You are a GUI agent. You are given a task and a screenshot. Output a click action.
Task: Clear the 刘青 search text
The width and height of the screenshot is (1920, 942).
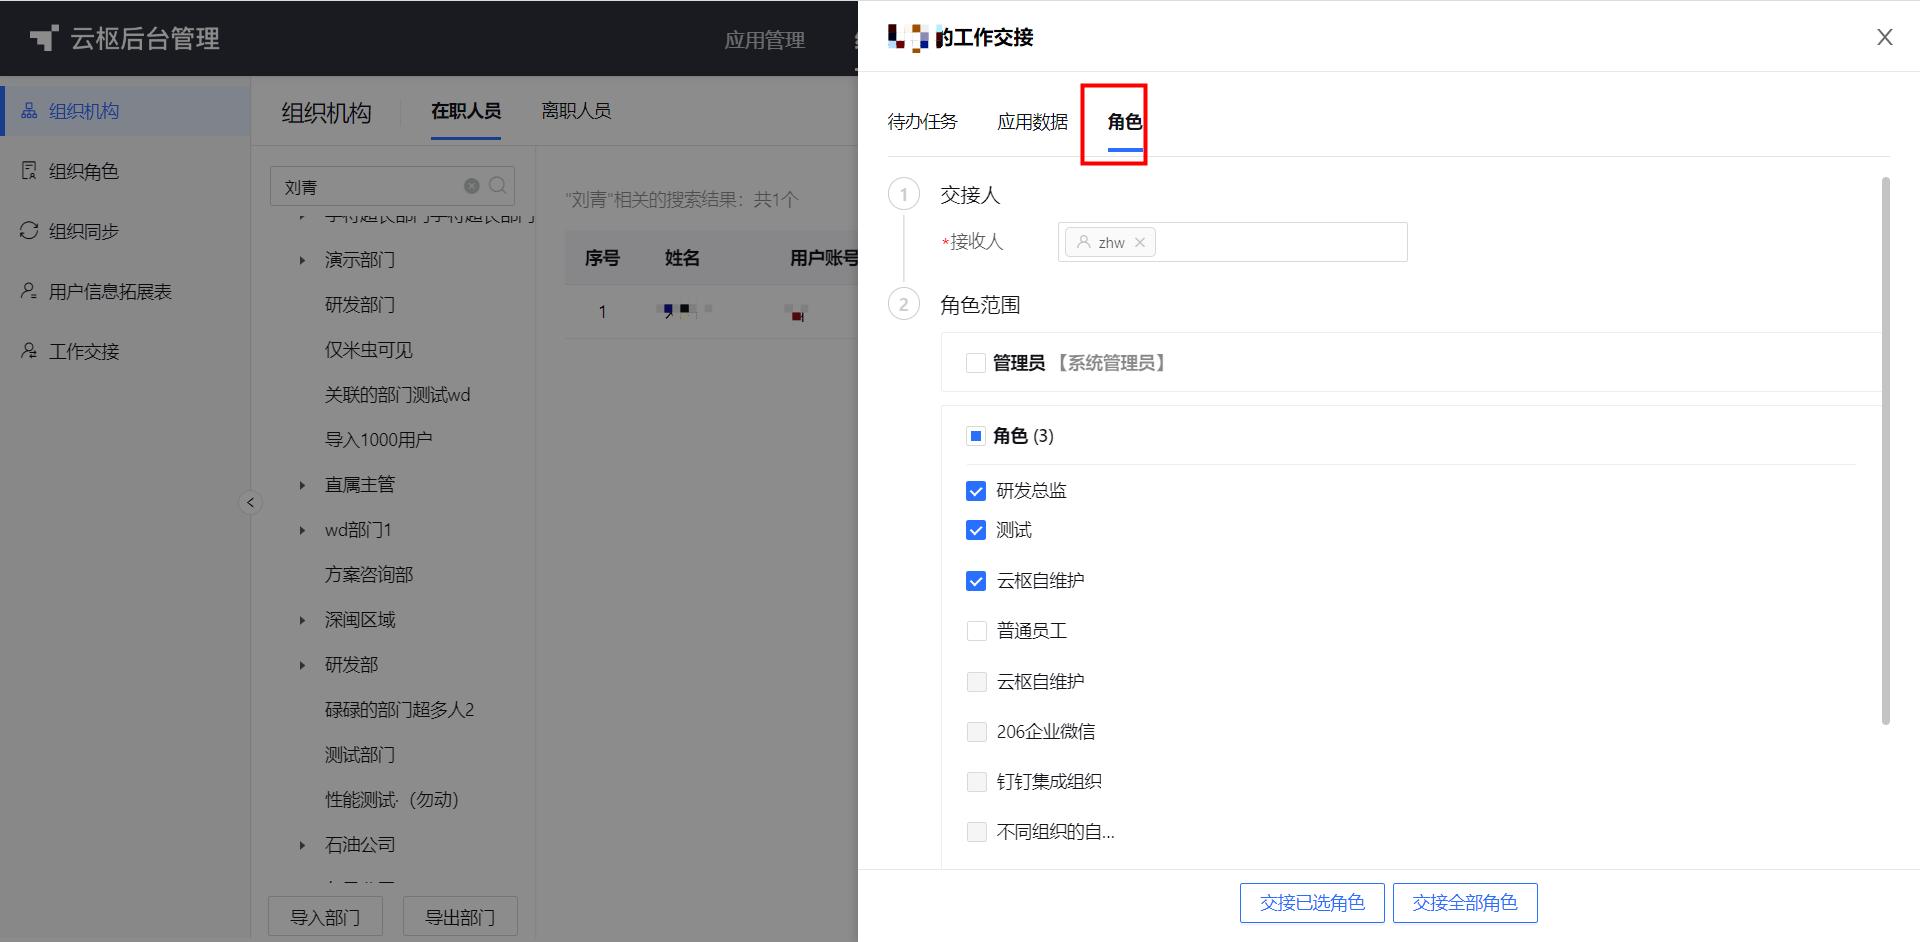pyautogui.click(x=472, y=186)
